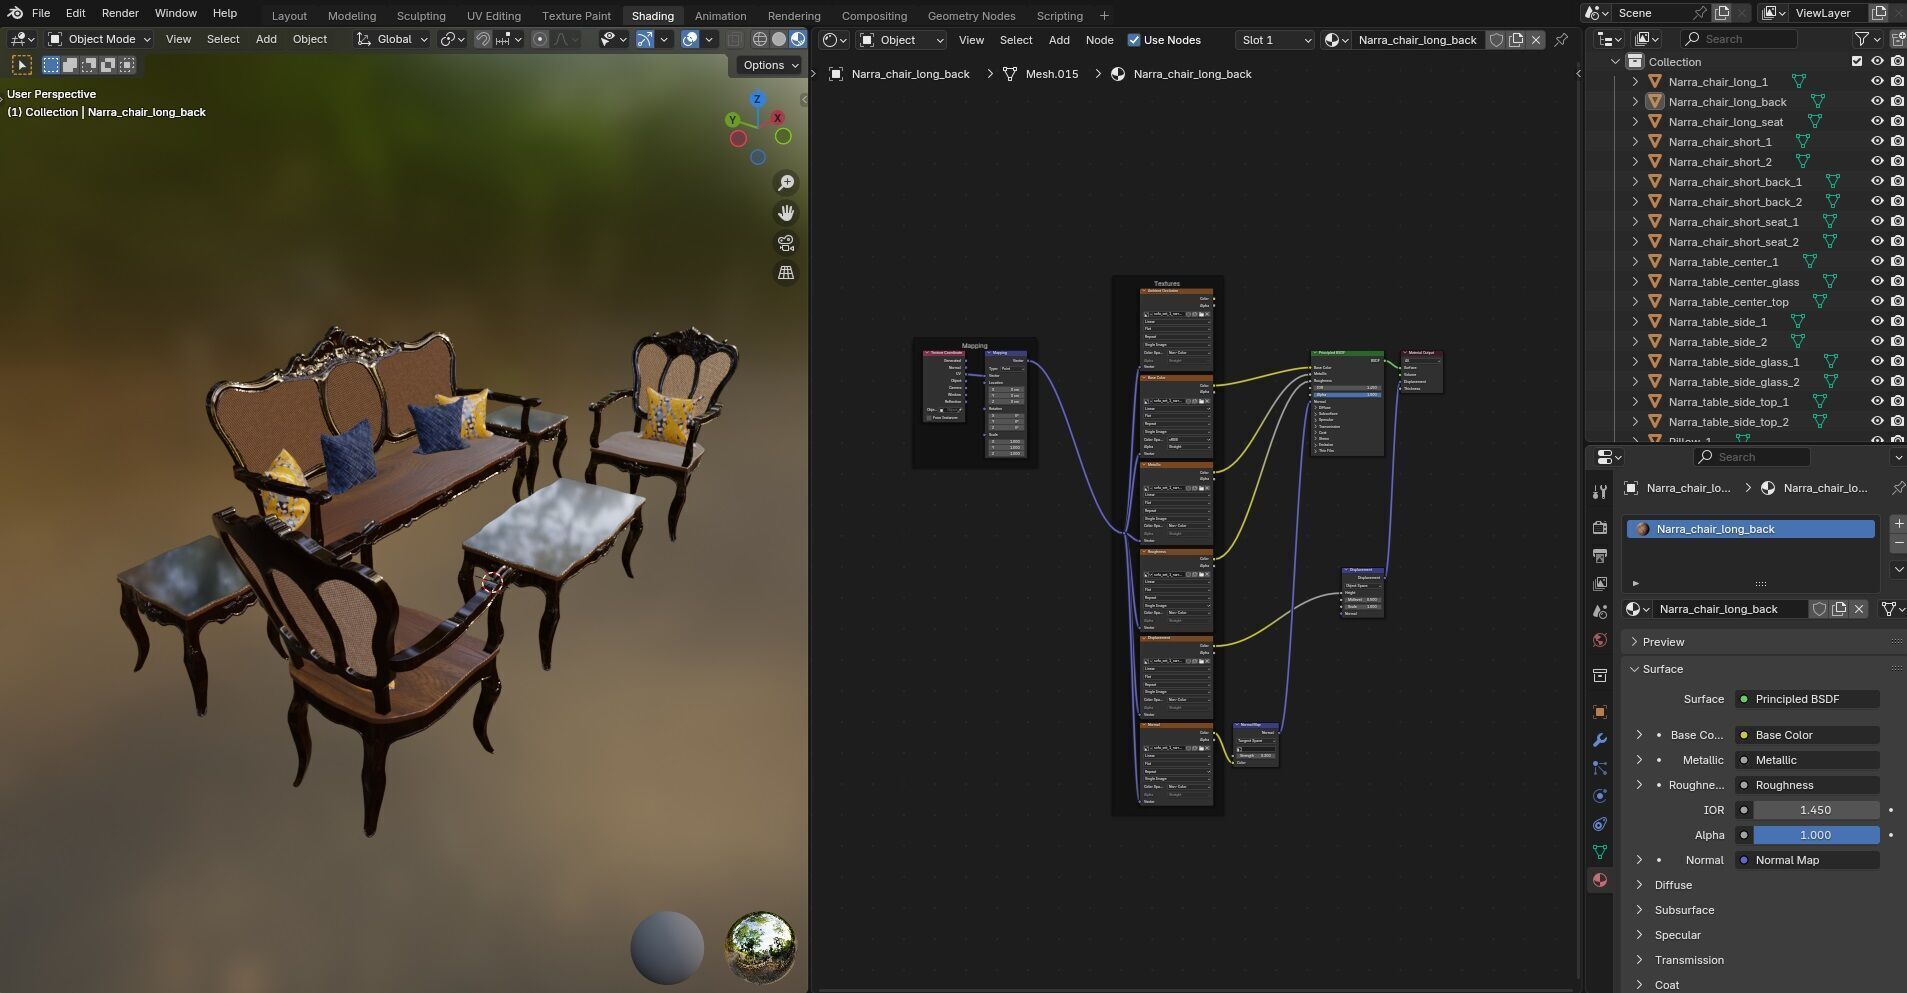
Task: Open the Object properties tab icon
Action: [1600, 712]
